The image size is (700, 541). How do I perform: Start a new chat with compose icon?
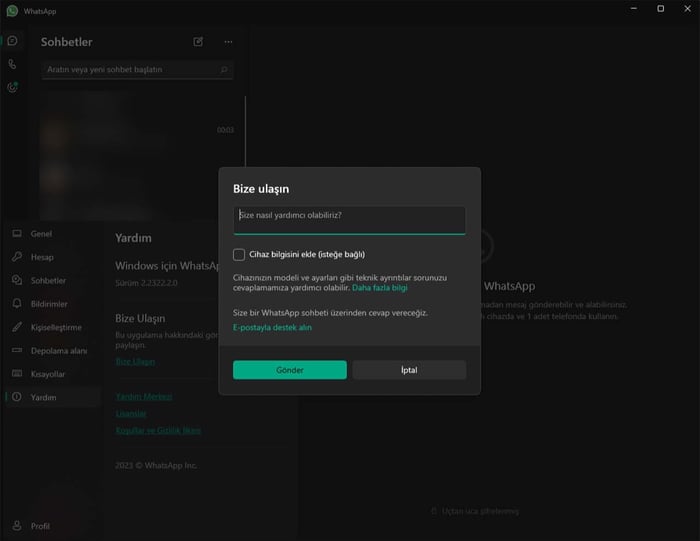click(198, 42)
